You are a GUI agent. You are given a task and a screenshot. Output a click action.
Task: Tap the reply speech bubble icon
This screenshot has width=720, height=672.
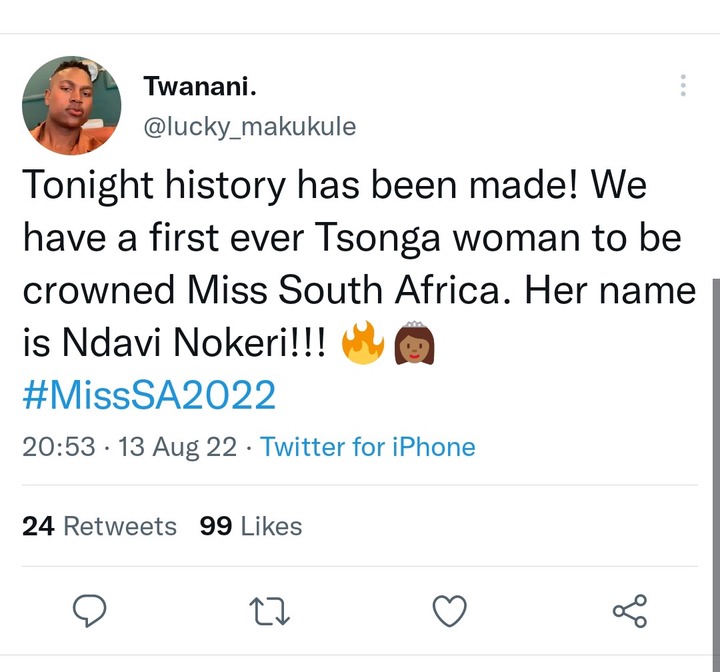point(90,610)
